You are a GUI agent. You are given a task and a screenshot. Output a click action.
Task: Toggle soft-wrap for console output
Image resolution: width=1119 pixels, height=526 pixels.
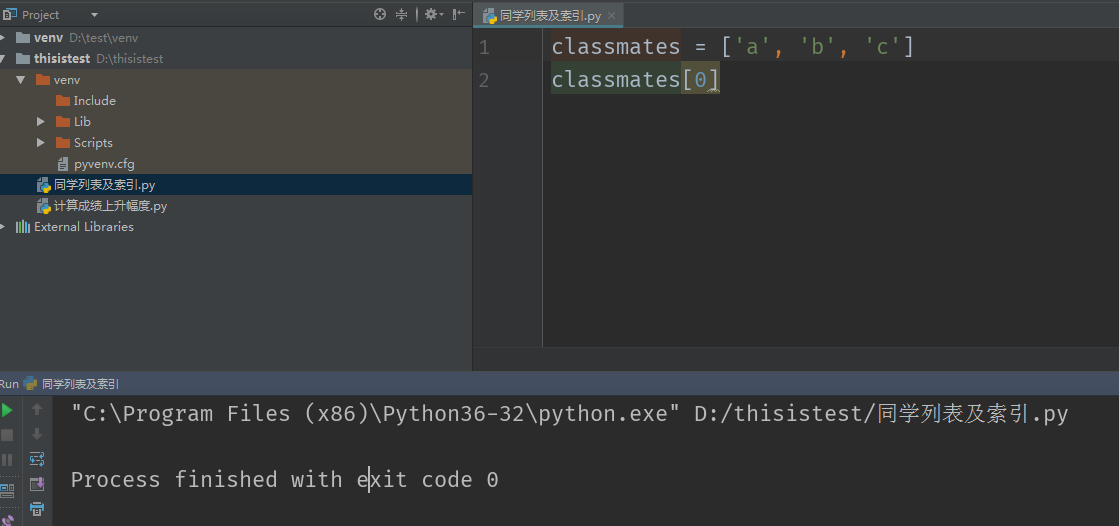pos(37,459)
